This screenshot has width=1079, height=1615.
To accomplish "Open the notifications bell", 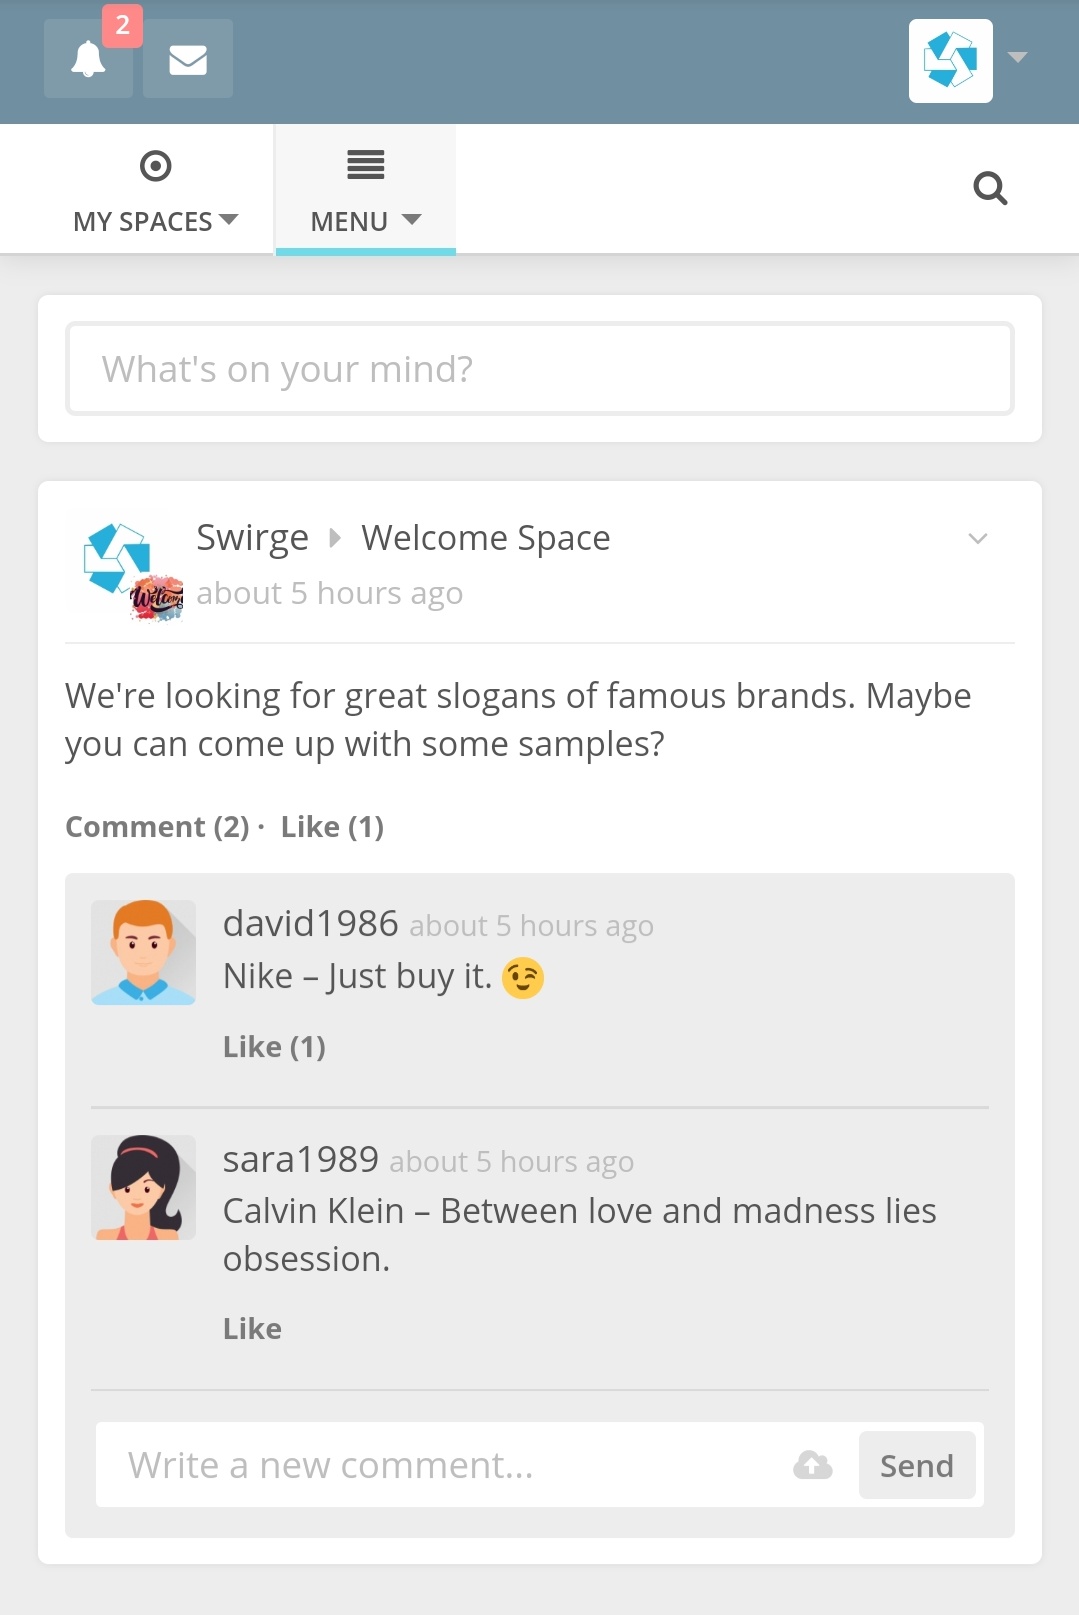I will pyautogui.click(x=88, y=59).
